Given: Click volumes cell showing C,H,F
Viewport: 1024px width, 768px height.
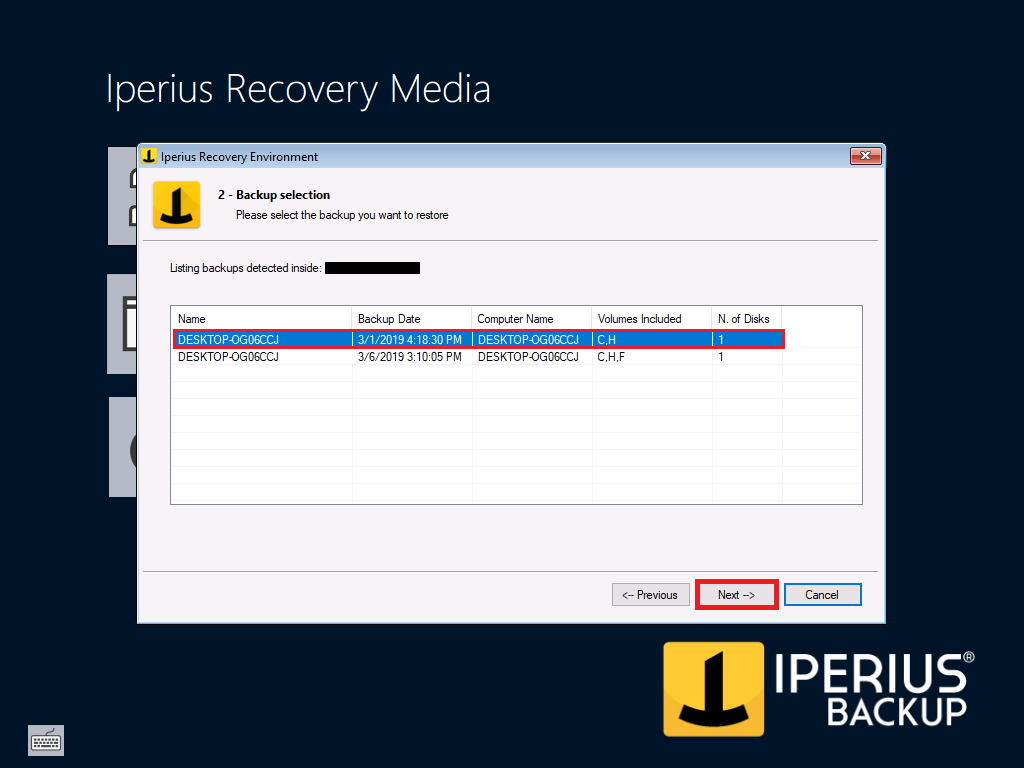Looking at the screenshot, I should 652,357.
